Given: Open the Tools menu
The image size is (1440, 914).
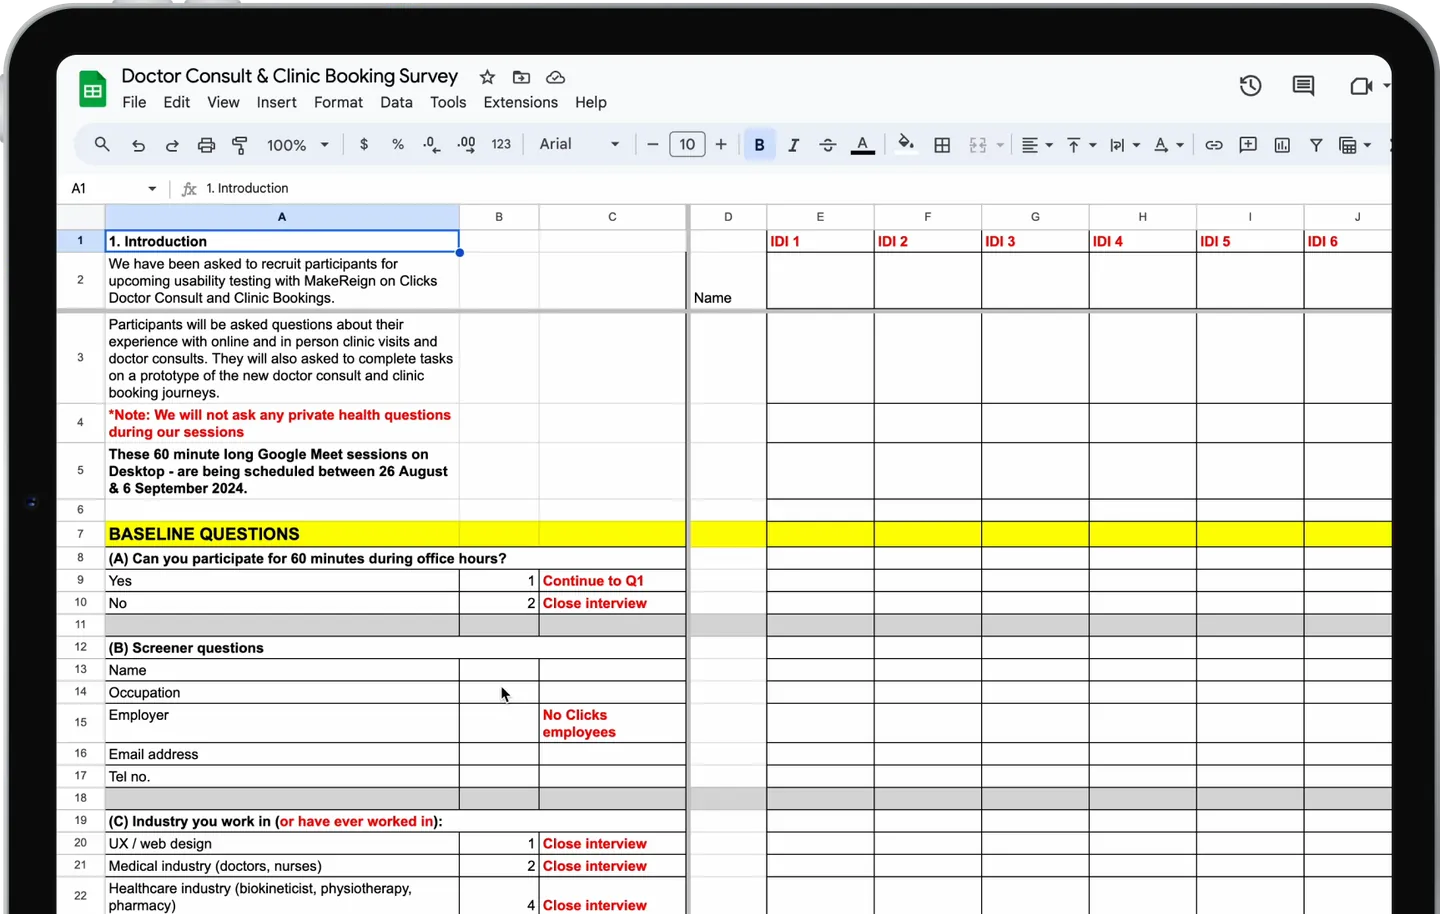Looking at the screenshot, I should coord(448,102).
